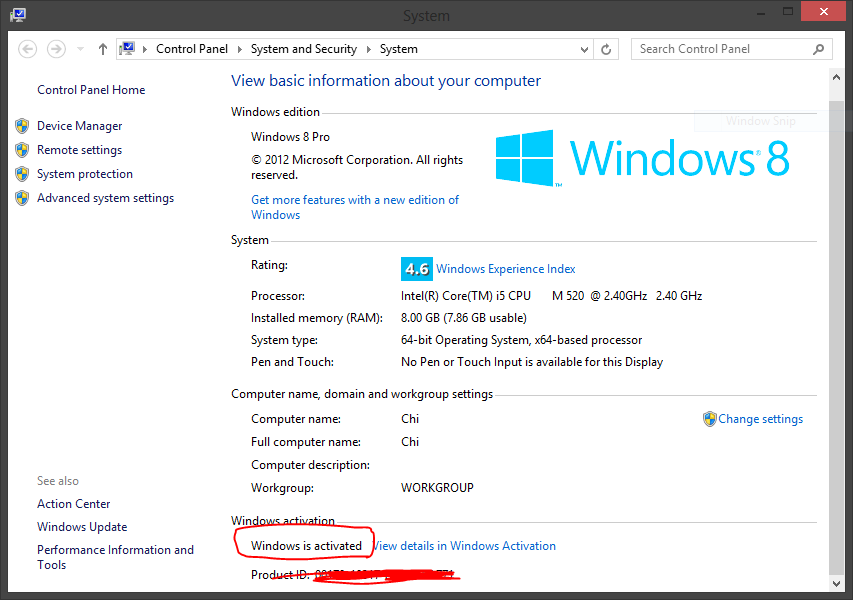Select System breadcrumb item
853x600 pixels.
click(399, 49)
